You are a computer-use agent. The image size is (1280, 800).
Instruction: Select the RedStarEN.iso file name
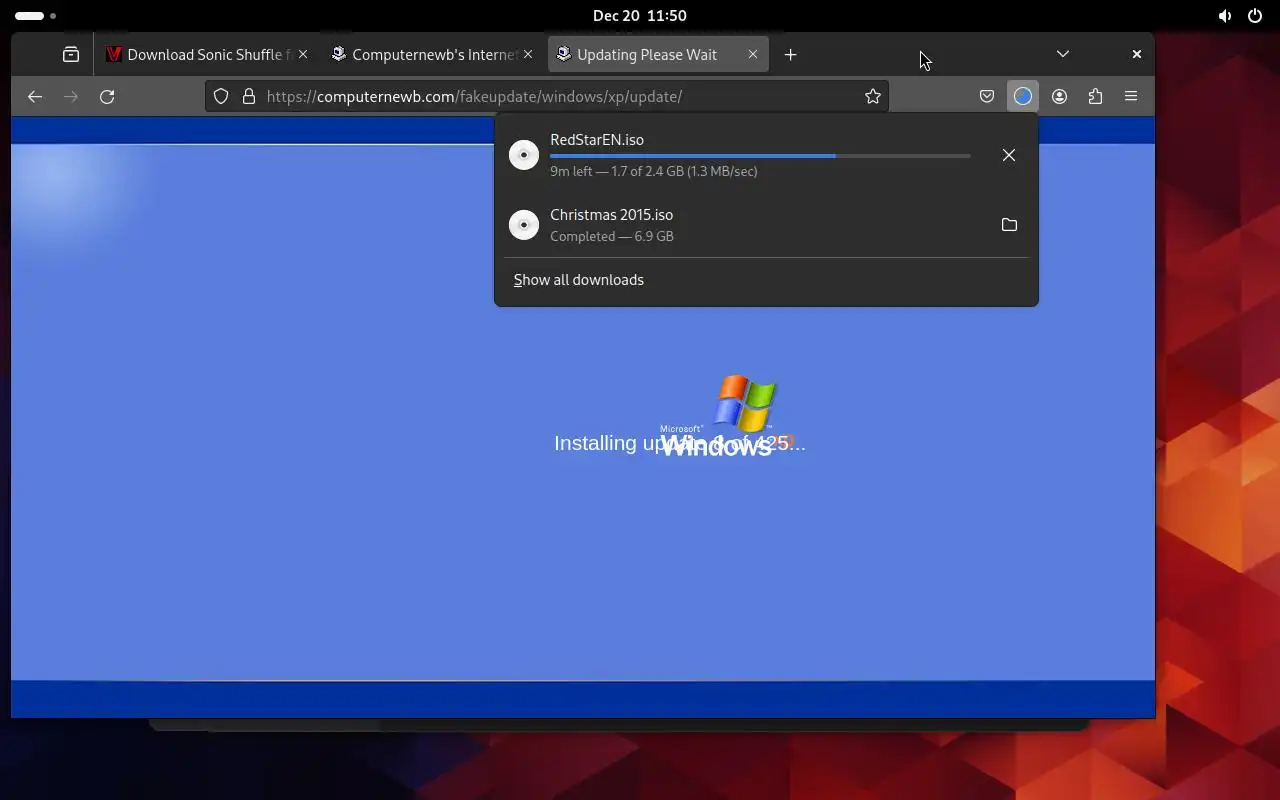pos(597,140)
